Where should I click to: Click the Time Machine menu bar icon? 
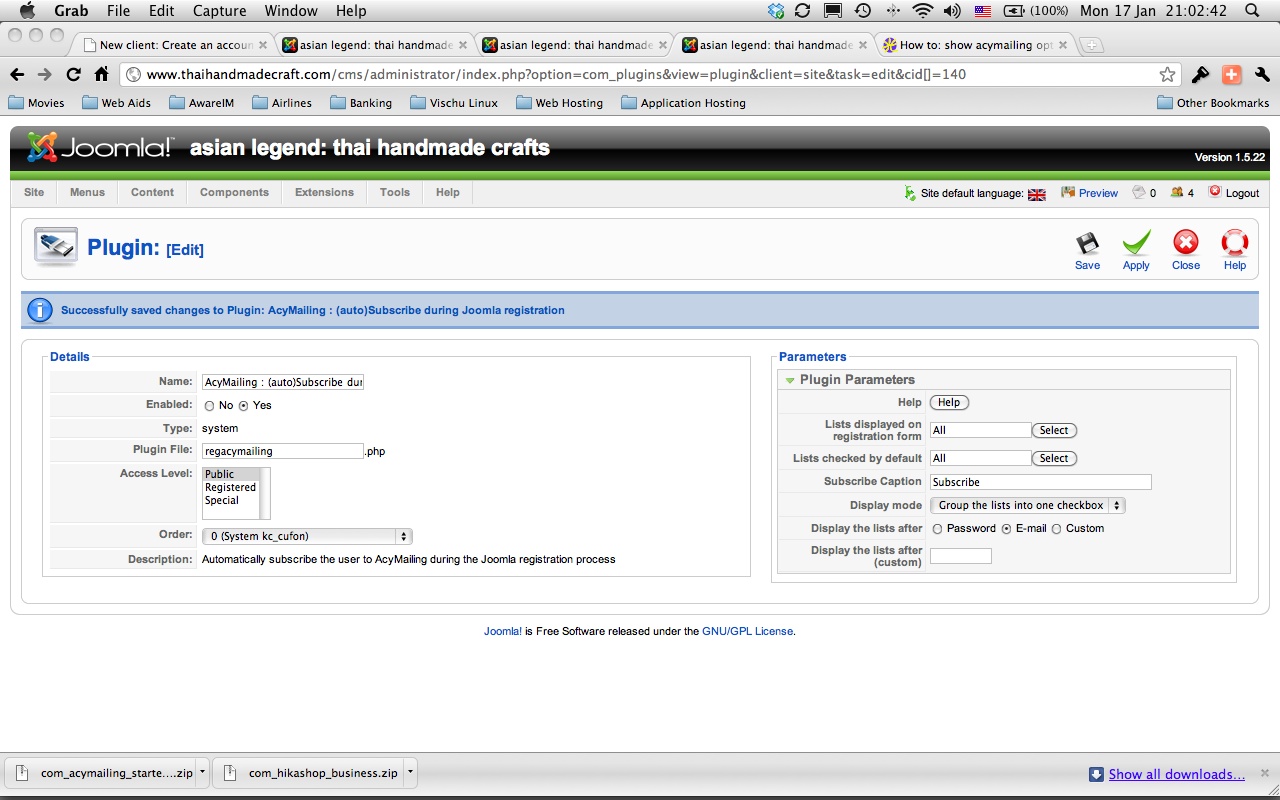(861, 11)
